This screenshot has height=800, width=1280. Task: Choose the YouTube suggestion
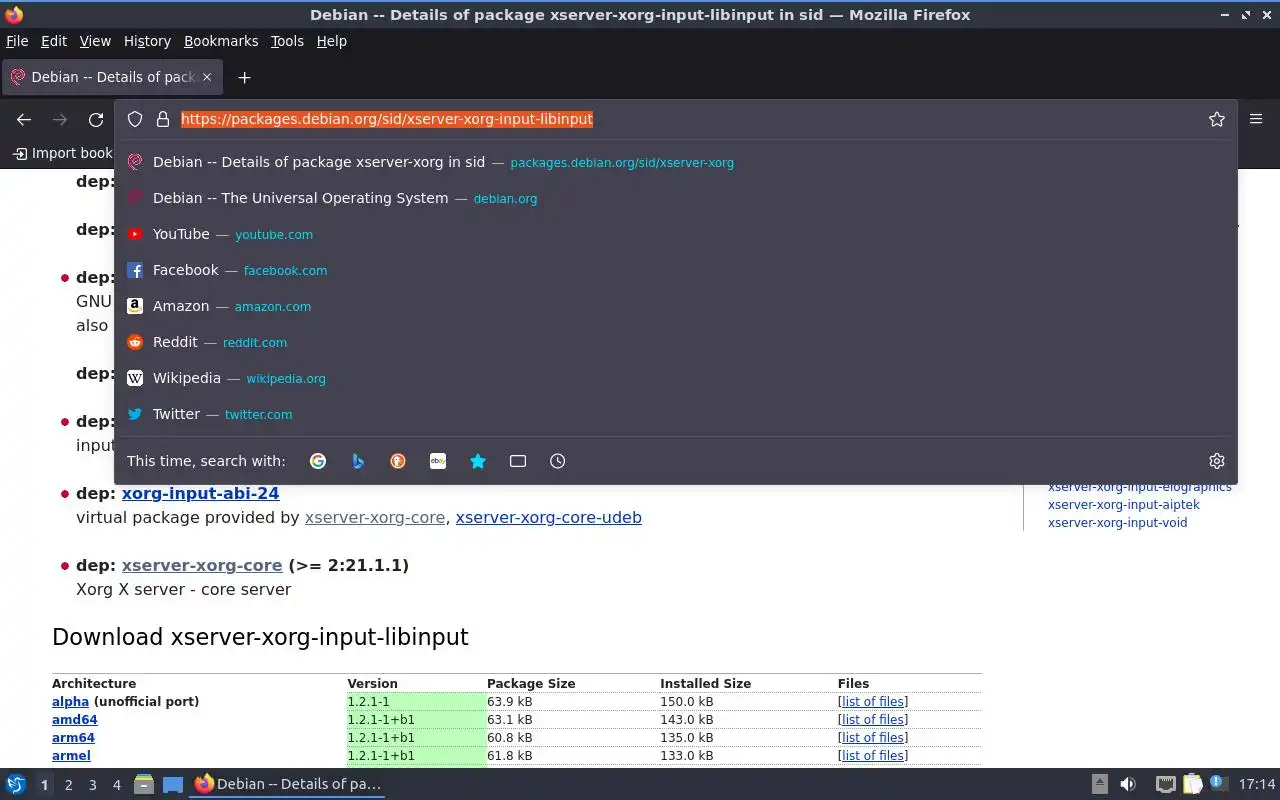click(x=676, y=234)
